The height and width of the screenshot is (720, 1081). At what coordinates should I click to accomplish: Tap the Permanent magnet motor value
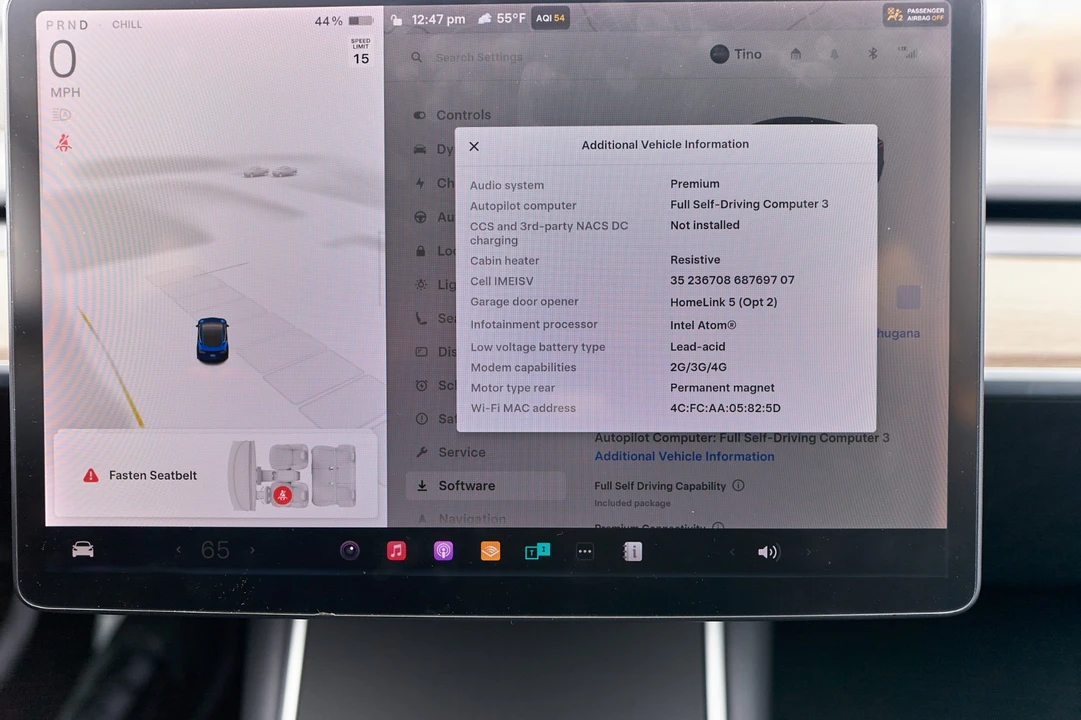722,388
